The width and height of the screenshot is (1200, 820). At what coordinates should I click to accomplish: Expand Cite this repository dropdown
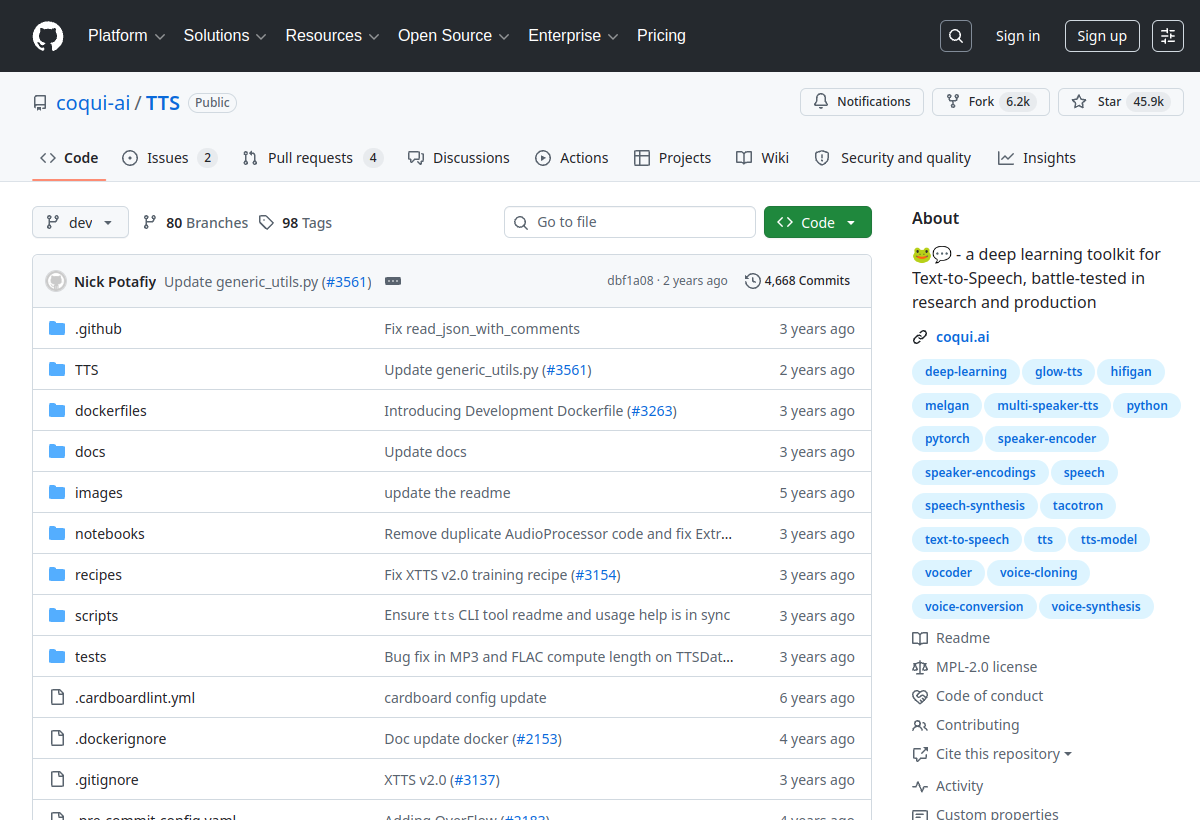pos(1004,754)
